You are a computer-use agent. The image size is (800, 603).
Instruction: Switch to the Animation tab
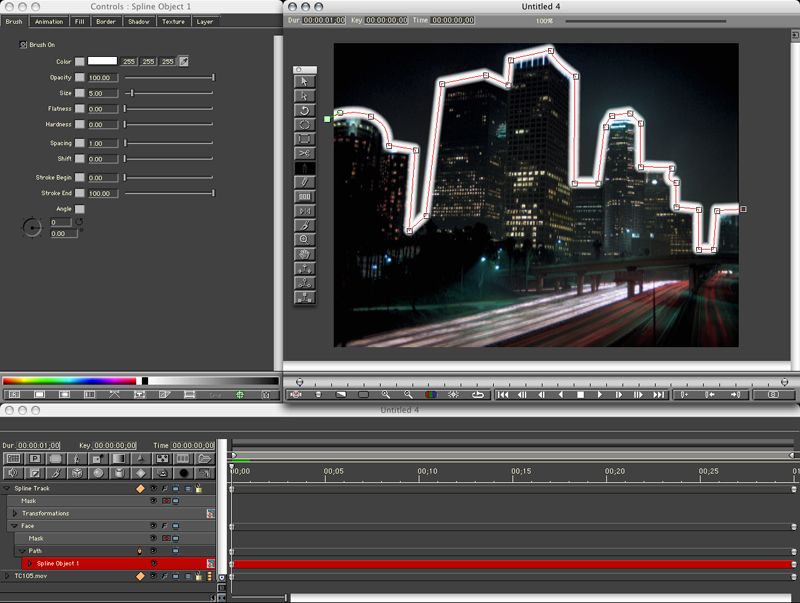[49, 21]
